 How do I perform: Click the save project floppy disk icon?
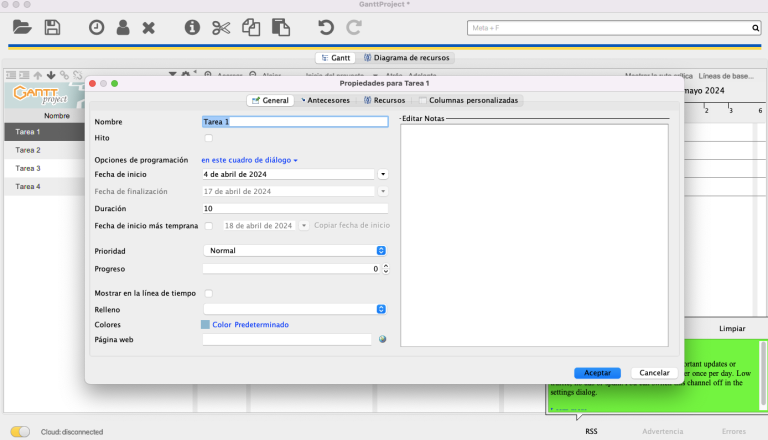click(x=52, y=28)
